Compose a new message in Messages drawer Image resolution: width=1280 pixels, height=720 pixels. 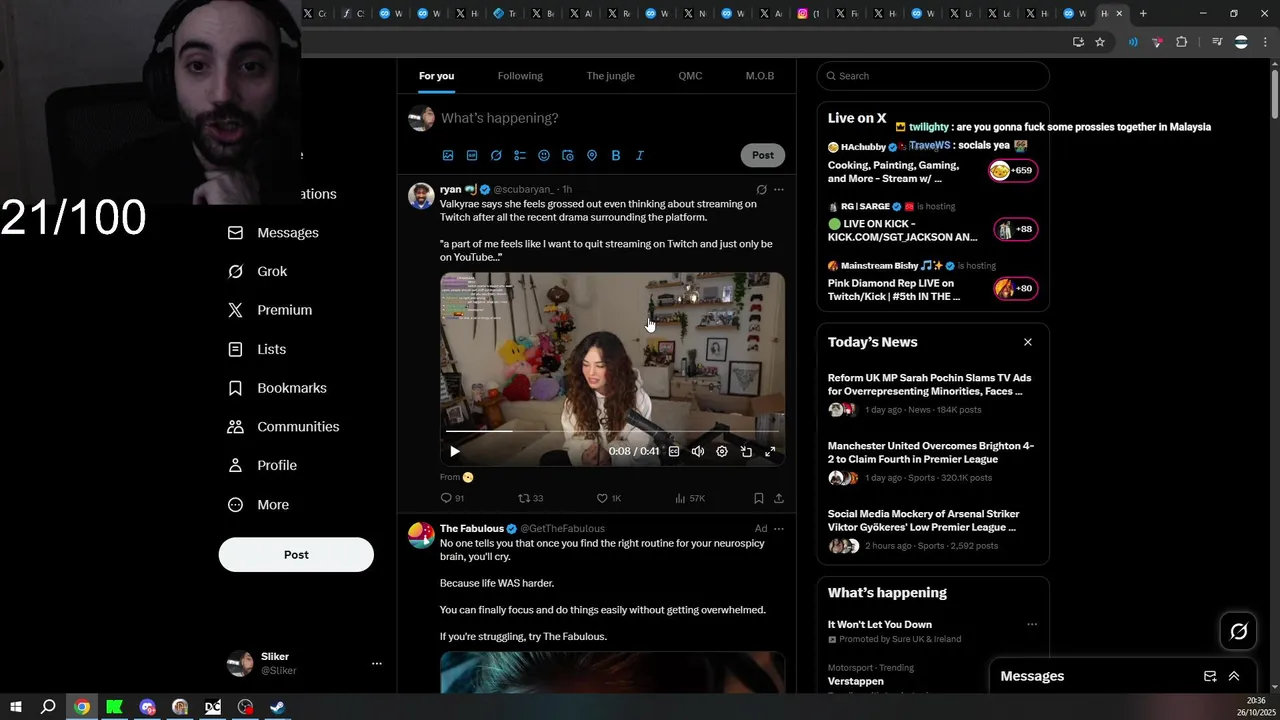(x=1209, y=676)
